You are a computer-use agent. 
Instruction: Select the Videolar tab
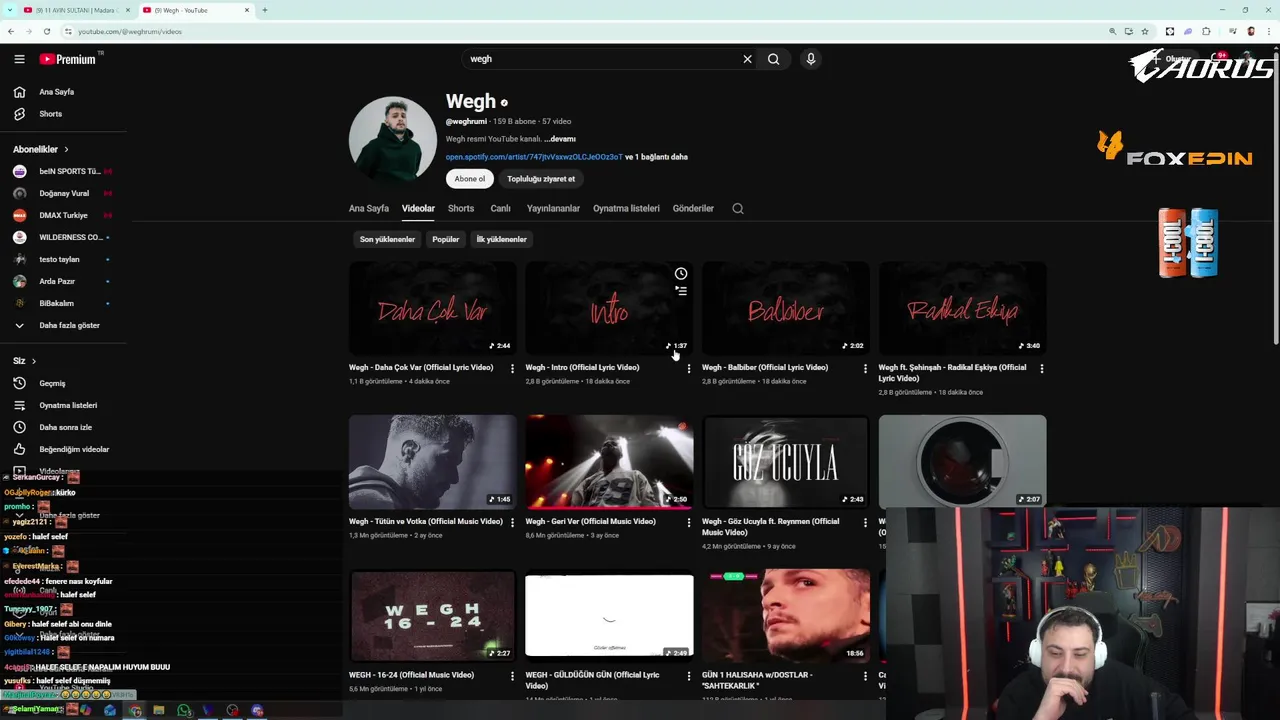tap(418, 209)
